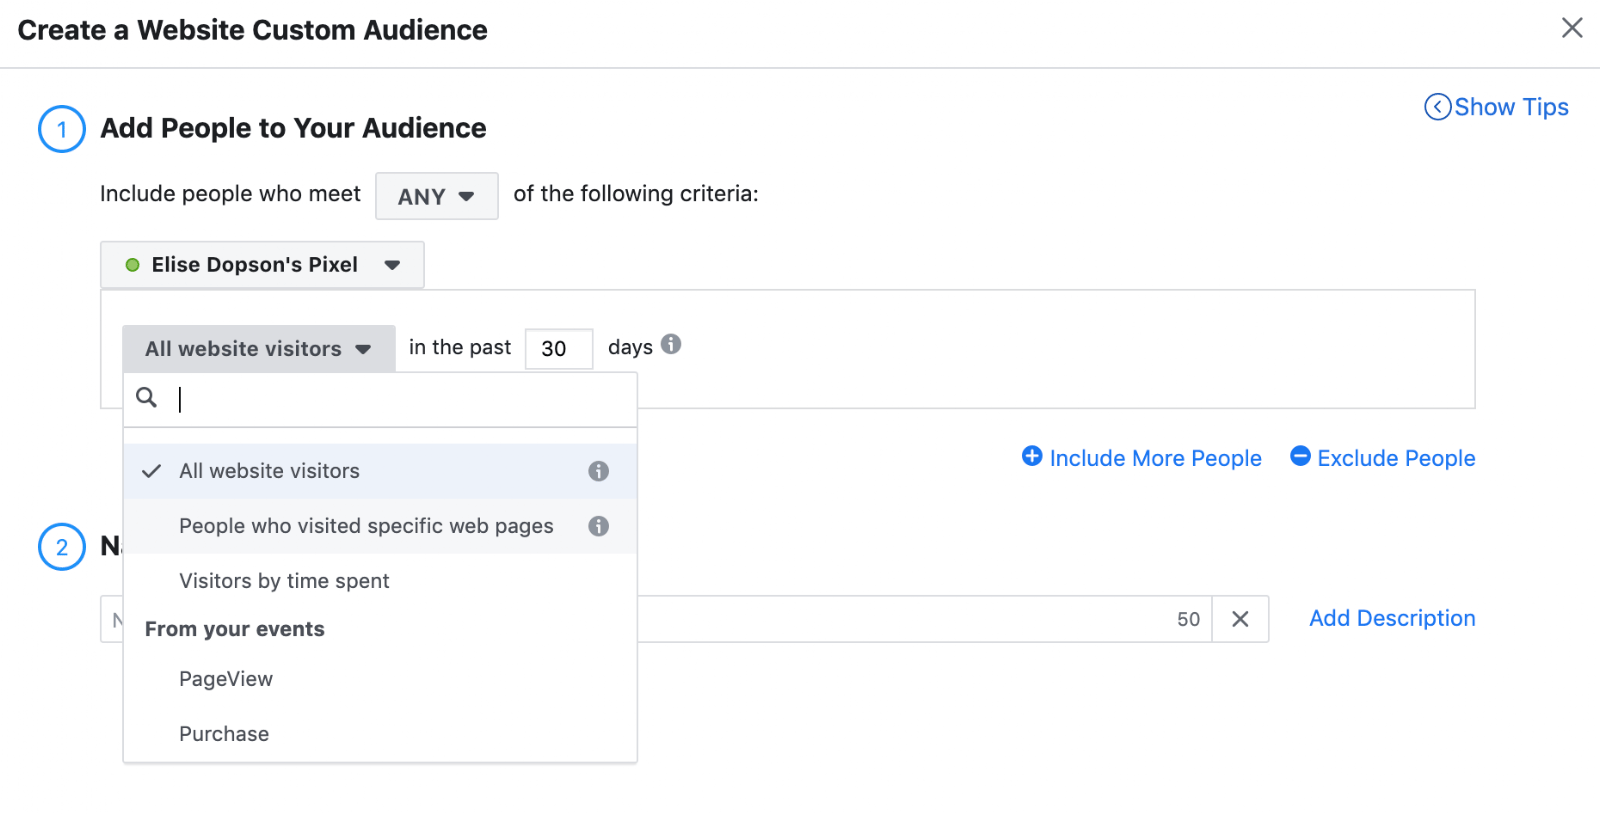Click the days number input showing 30

tap(559, 349)
